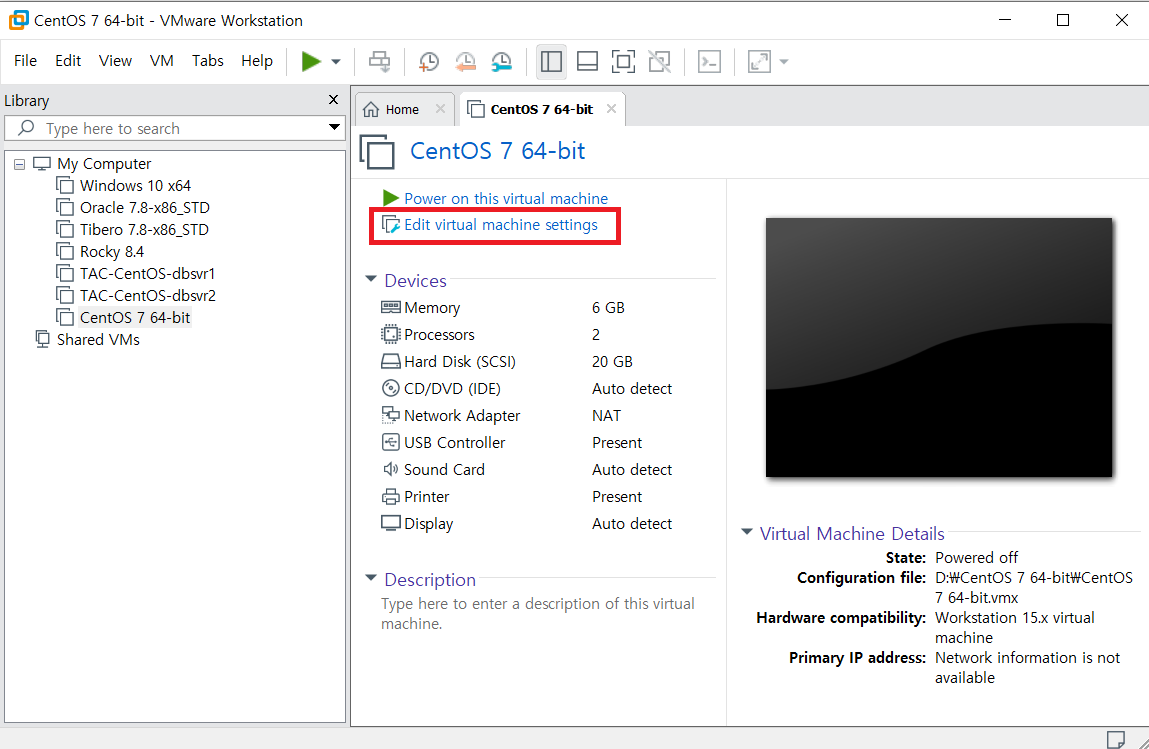Collapse the Virtual Machine Details section
The image size is (1149, 749).
tap(747, 532)
